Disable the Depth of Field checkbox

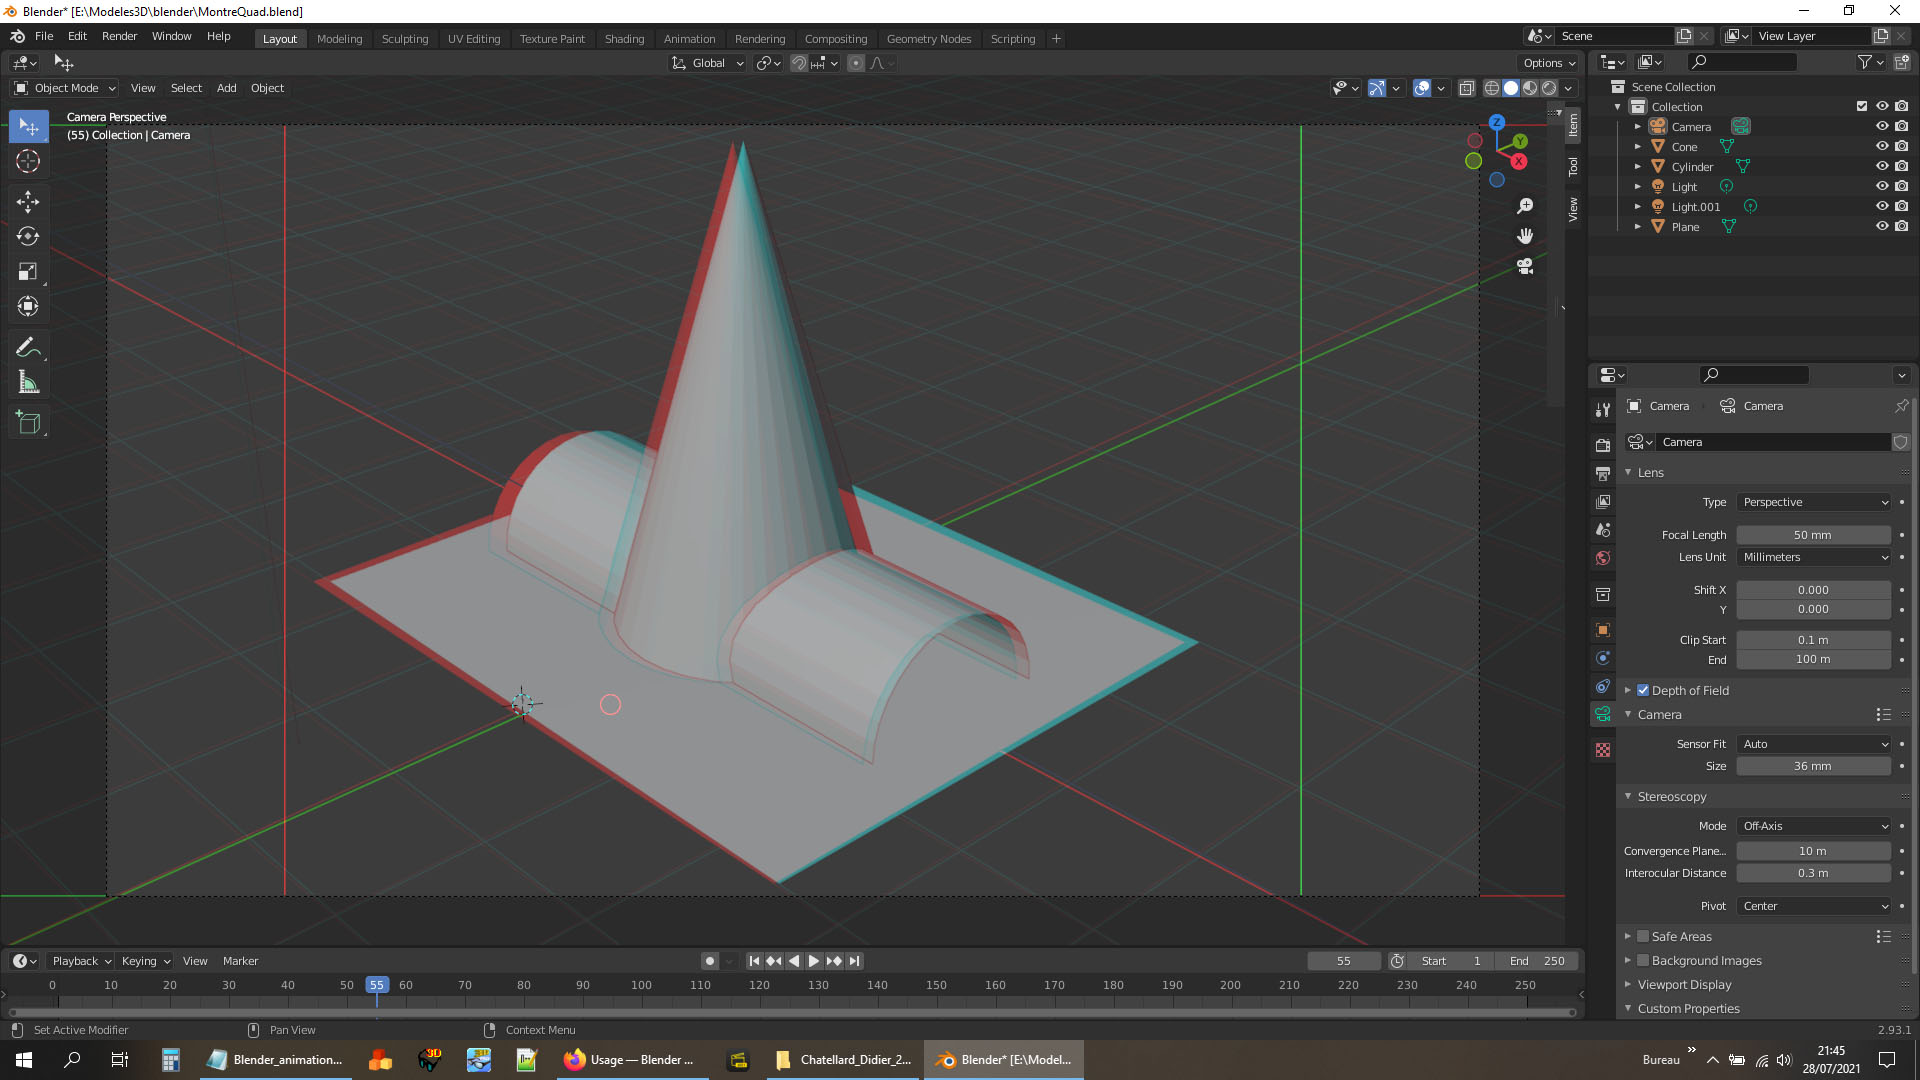pyautogui.click(x=1643, y=690)
